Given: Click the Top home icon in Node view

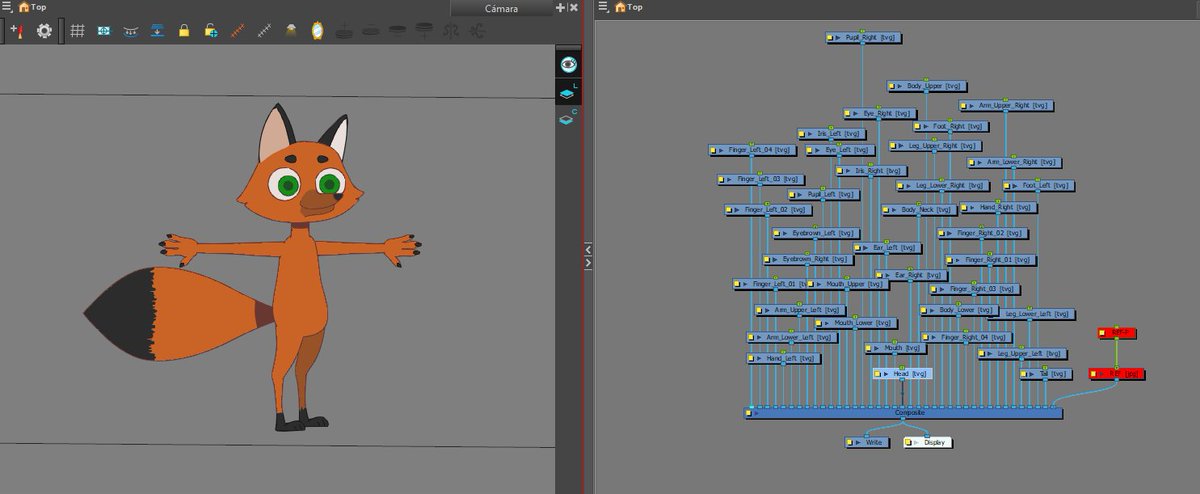Looking at the screenshot, I should pos(621,7).
